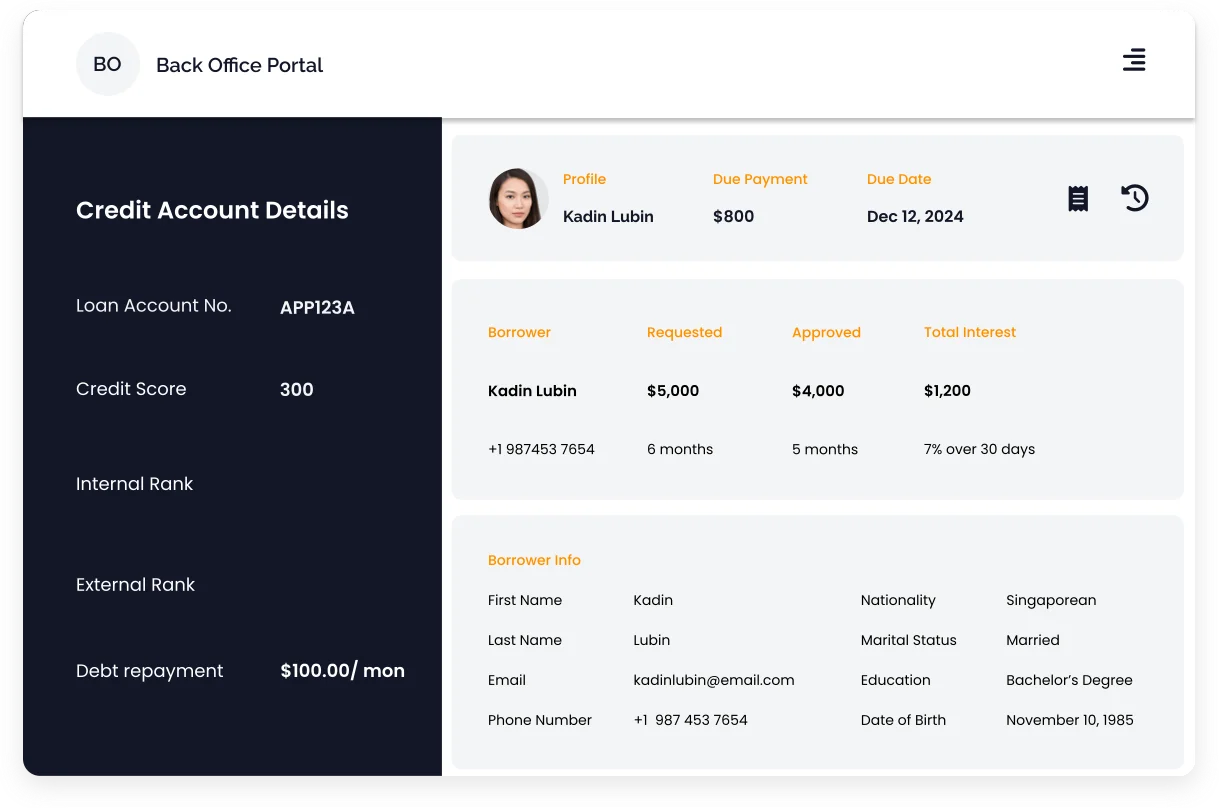
Task: Select the $1,200 total interest
Action: 948,391
